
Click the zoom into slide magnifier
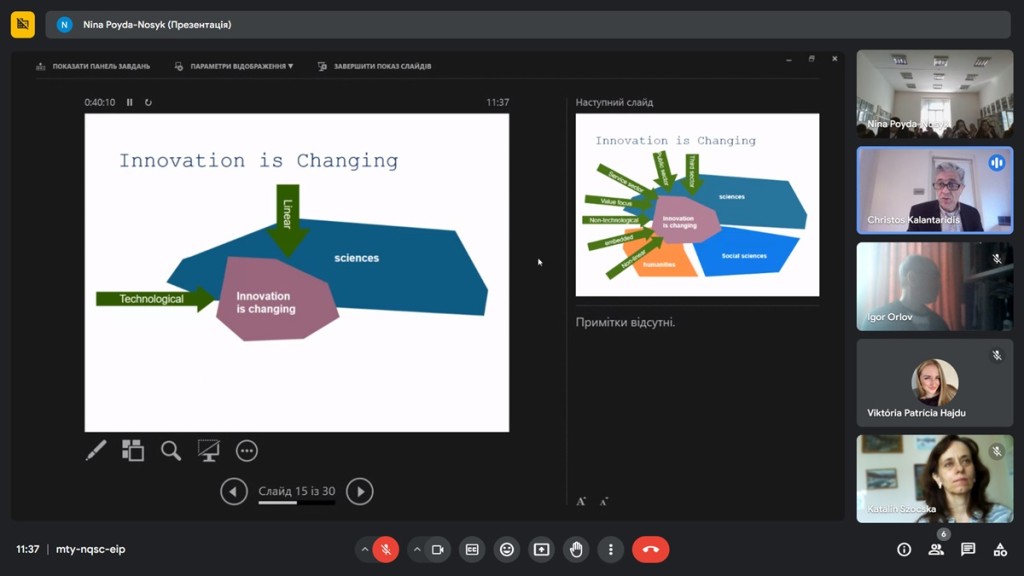pos(171,451)
